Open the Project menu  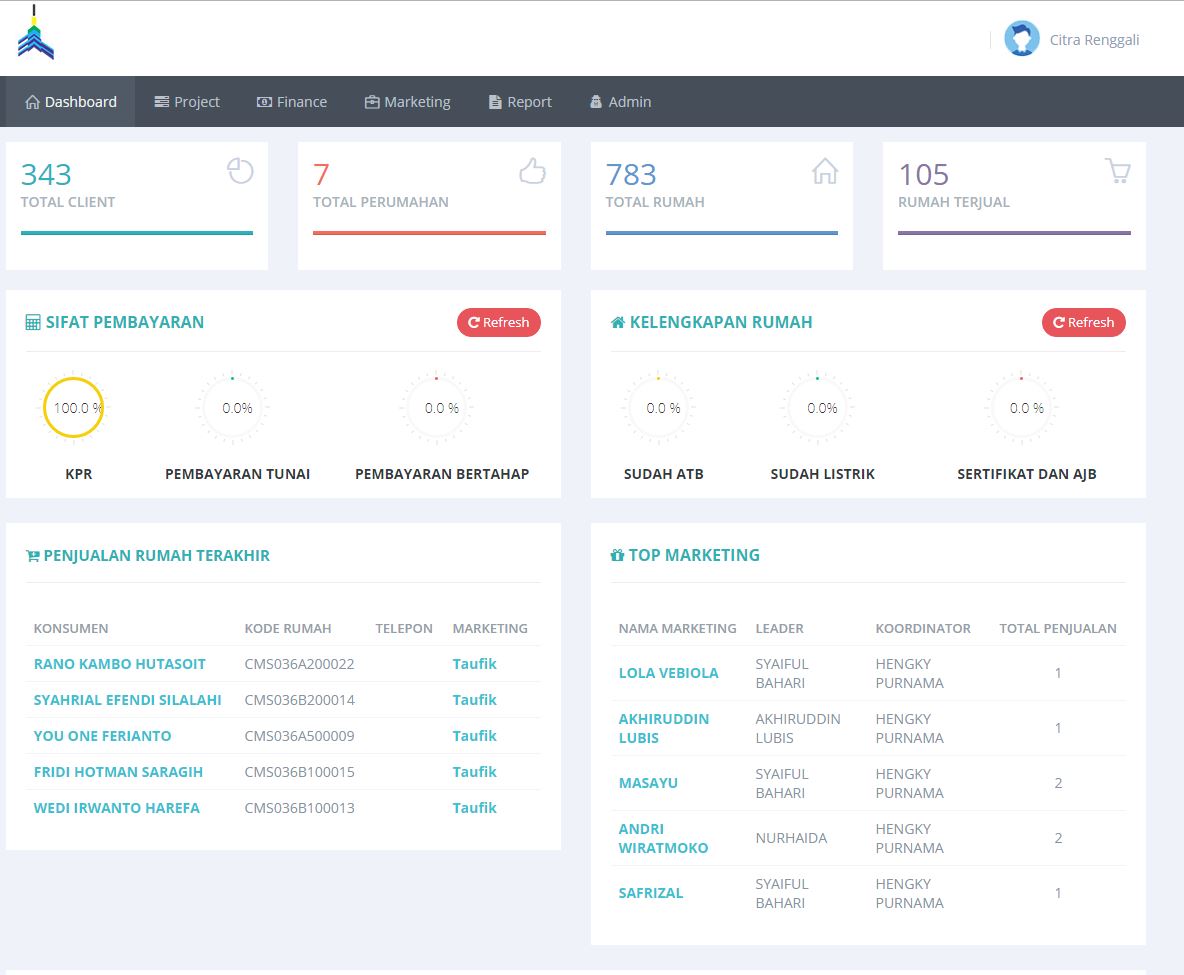coord(187,102)
